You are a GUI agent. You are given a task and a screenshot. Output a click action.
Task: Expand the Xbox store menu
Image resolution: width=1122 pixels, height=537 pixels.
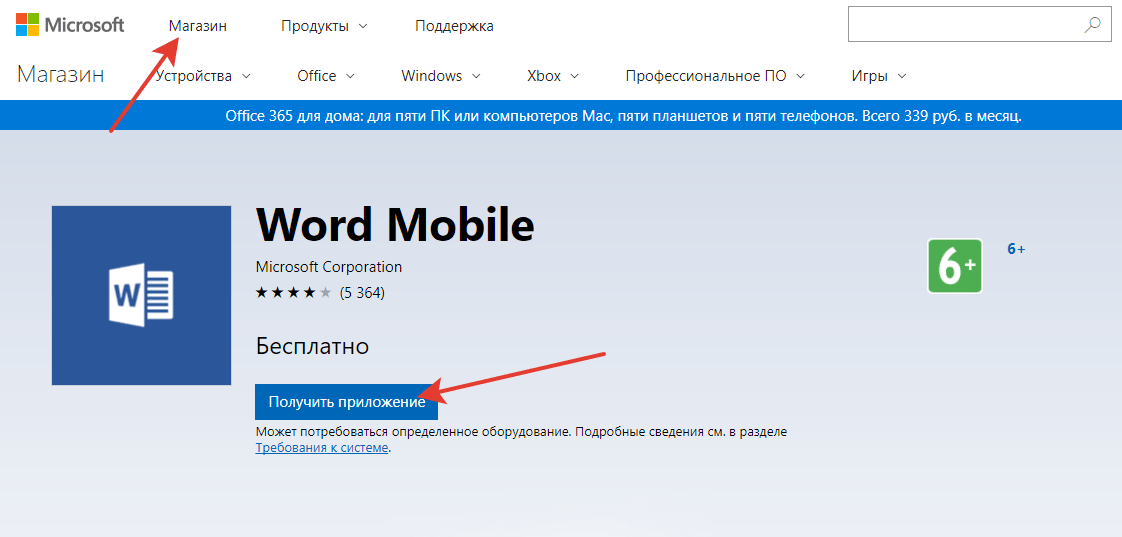[552, 76]
